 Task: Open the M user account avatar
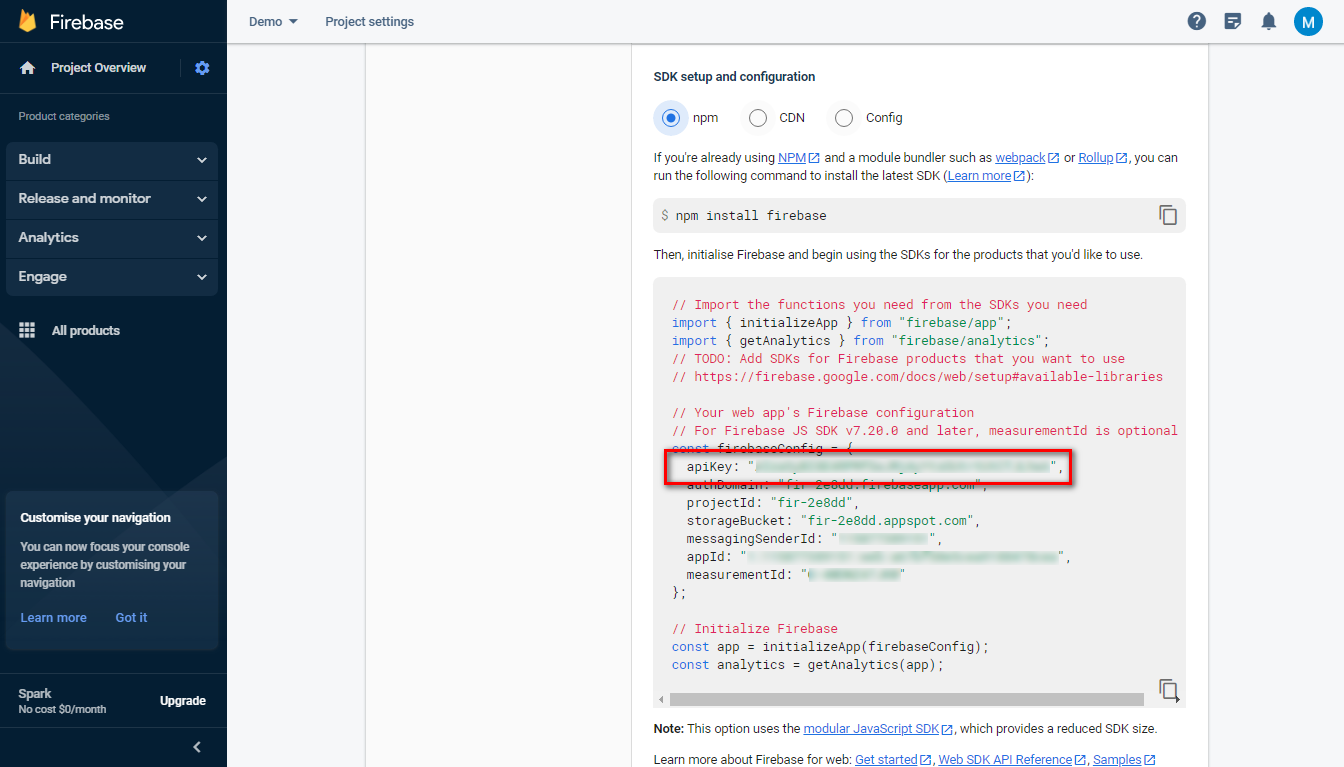pyautogui.click(x=1308, y=21)
